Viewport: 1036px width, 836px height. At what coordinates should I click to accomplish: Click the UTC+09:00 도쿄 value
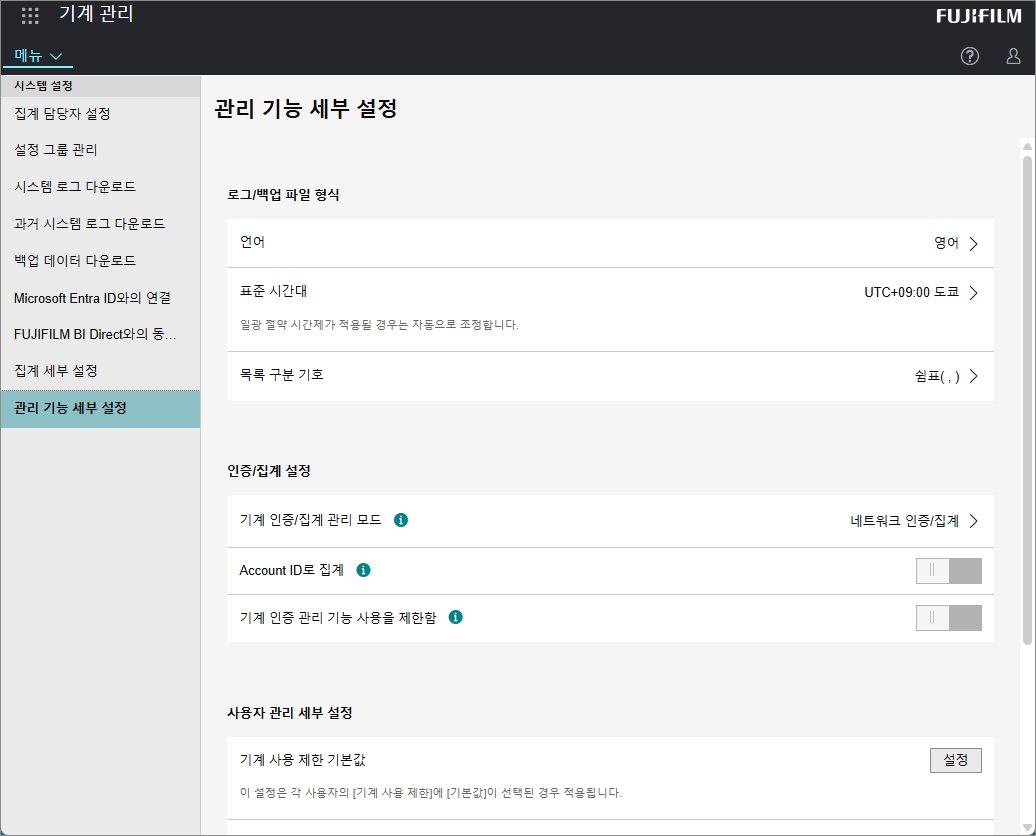(x=912, y=292)
